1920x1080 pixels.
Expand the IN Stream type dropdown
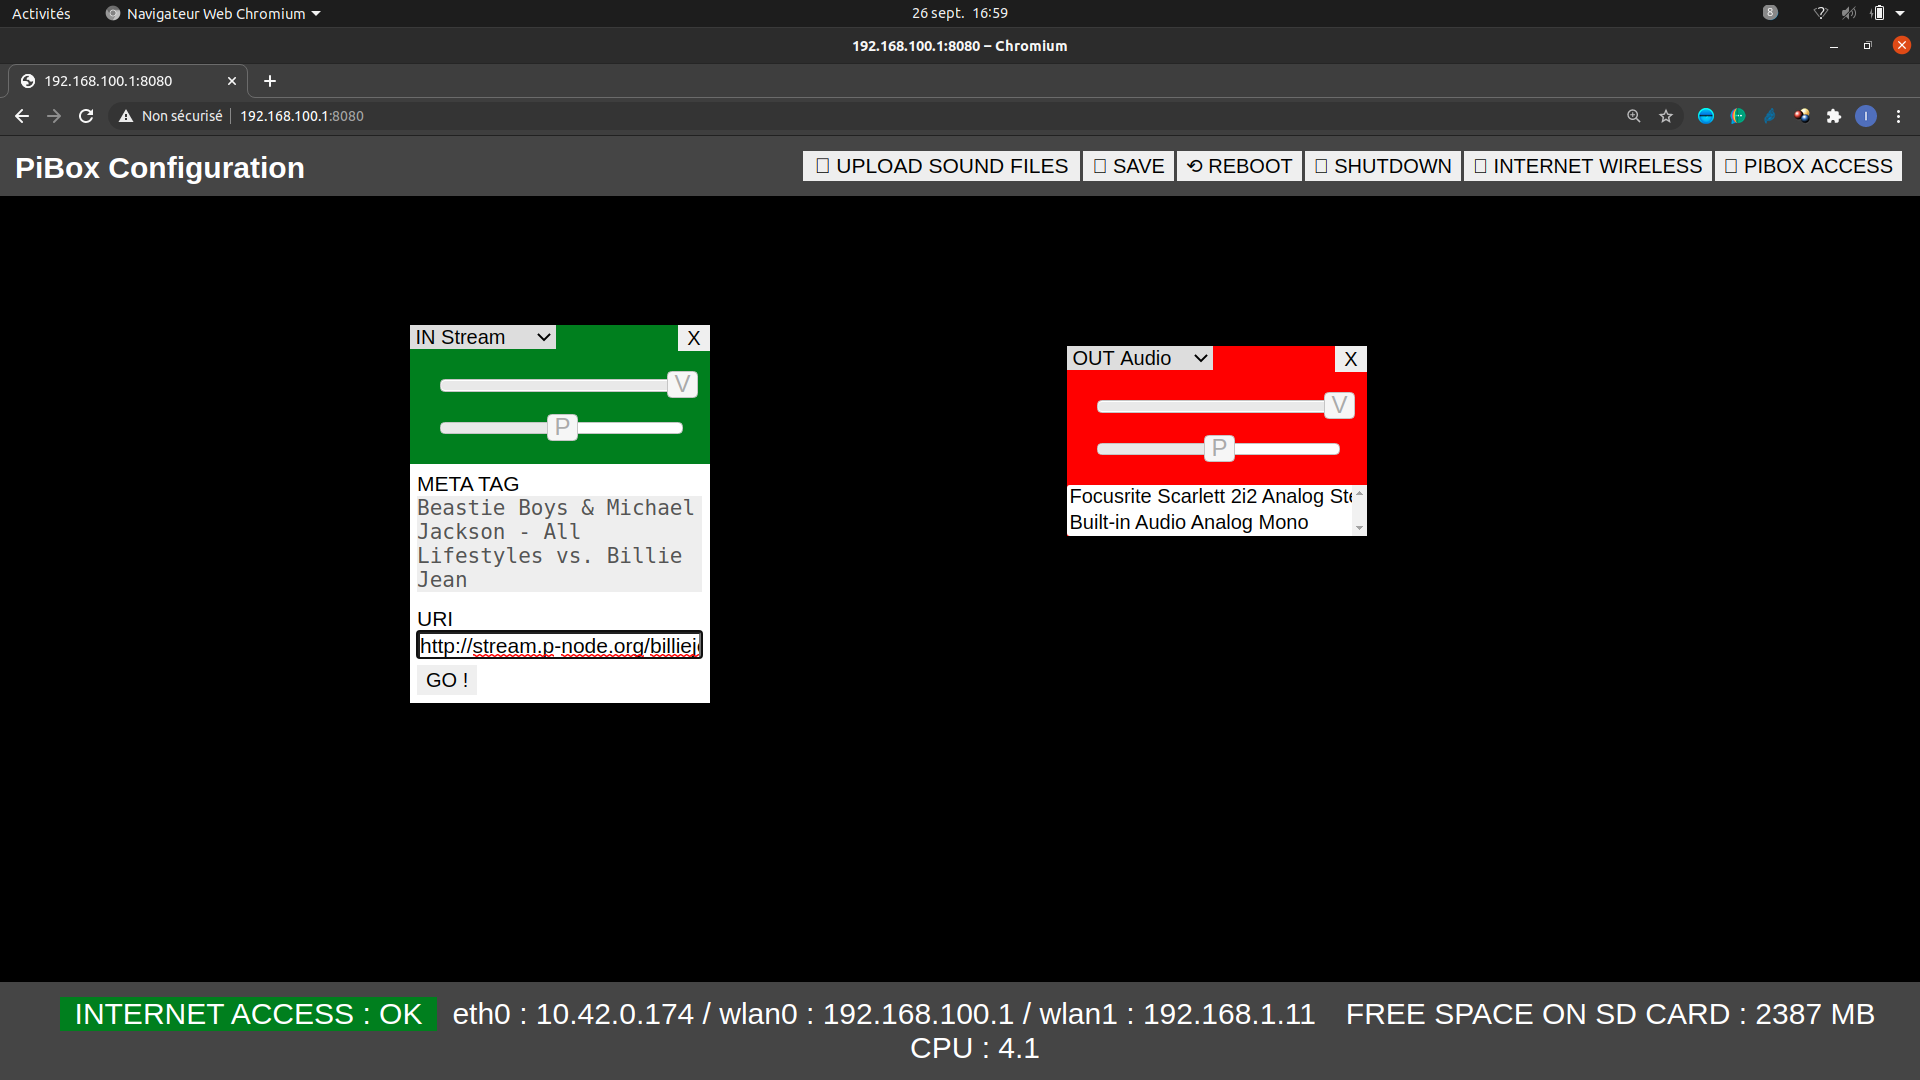pos(483,337)
